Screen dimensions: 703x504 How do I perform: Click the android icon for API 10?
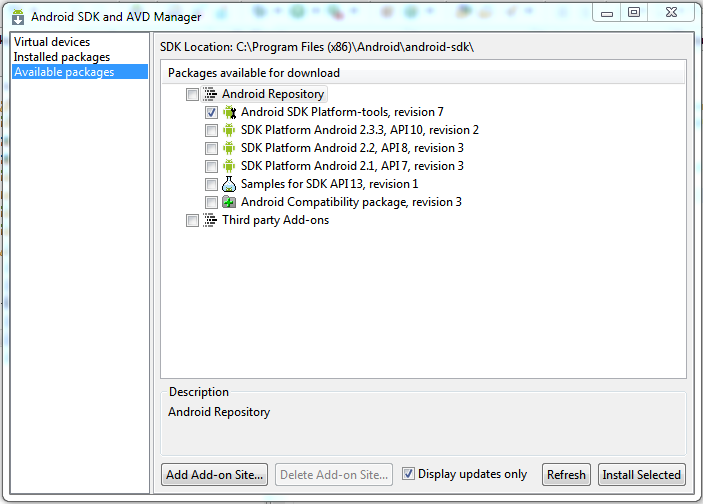(229, 130)
